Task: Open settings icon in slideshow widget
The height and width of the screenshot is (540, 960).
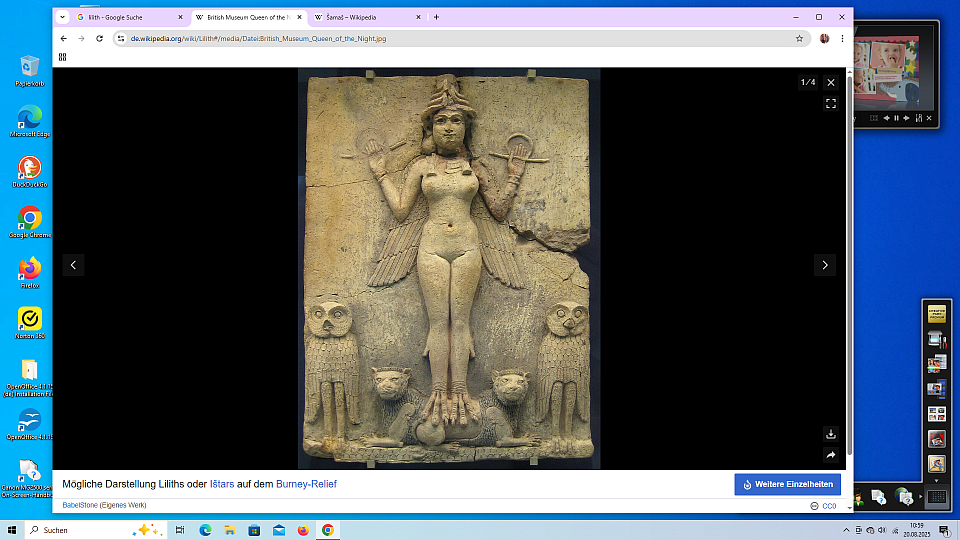Action: click(918, 118)
